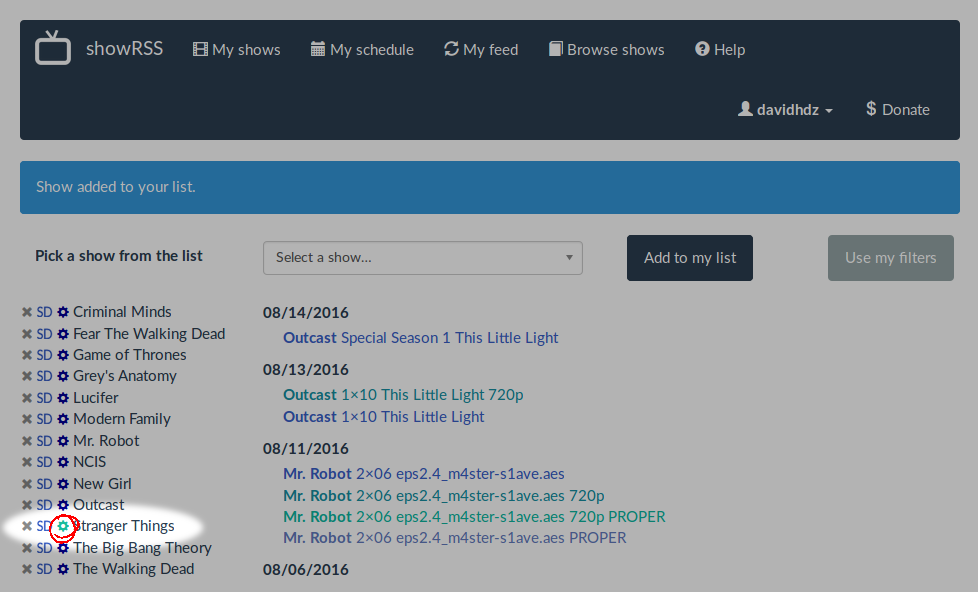Open settings gear for Modern Family

(x=63, y=419)
